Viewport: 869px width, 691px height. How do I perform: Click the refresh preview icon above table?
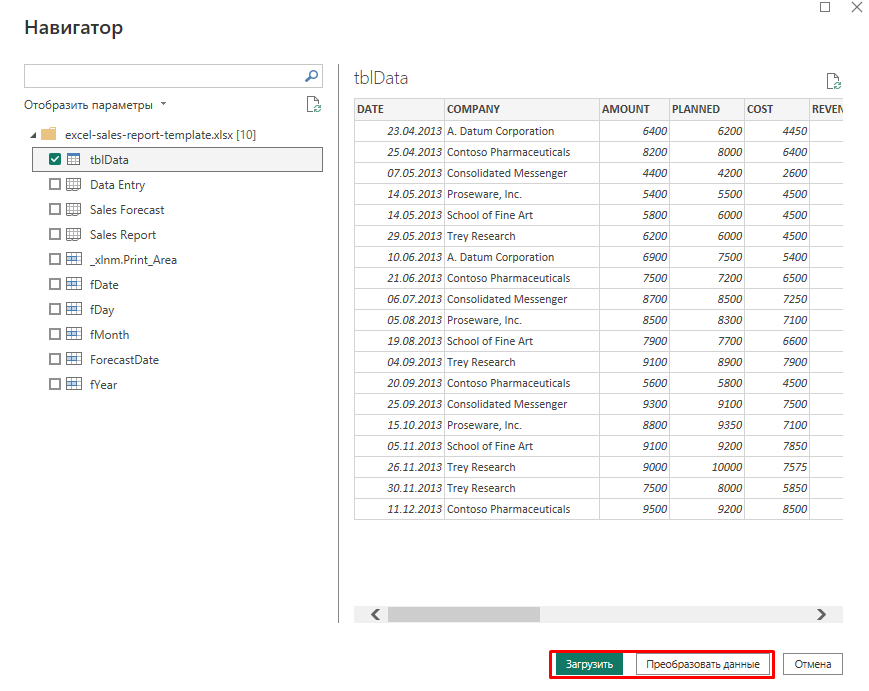(833, 81)
